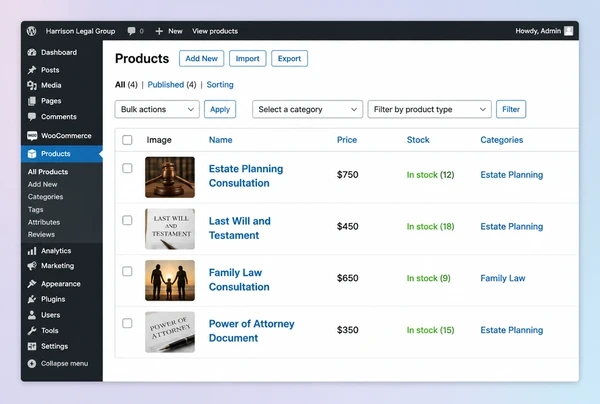The image size is (600, 404).
Task: Click the Sorting link
Action: point(220,85)
